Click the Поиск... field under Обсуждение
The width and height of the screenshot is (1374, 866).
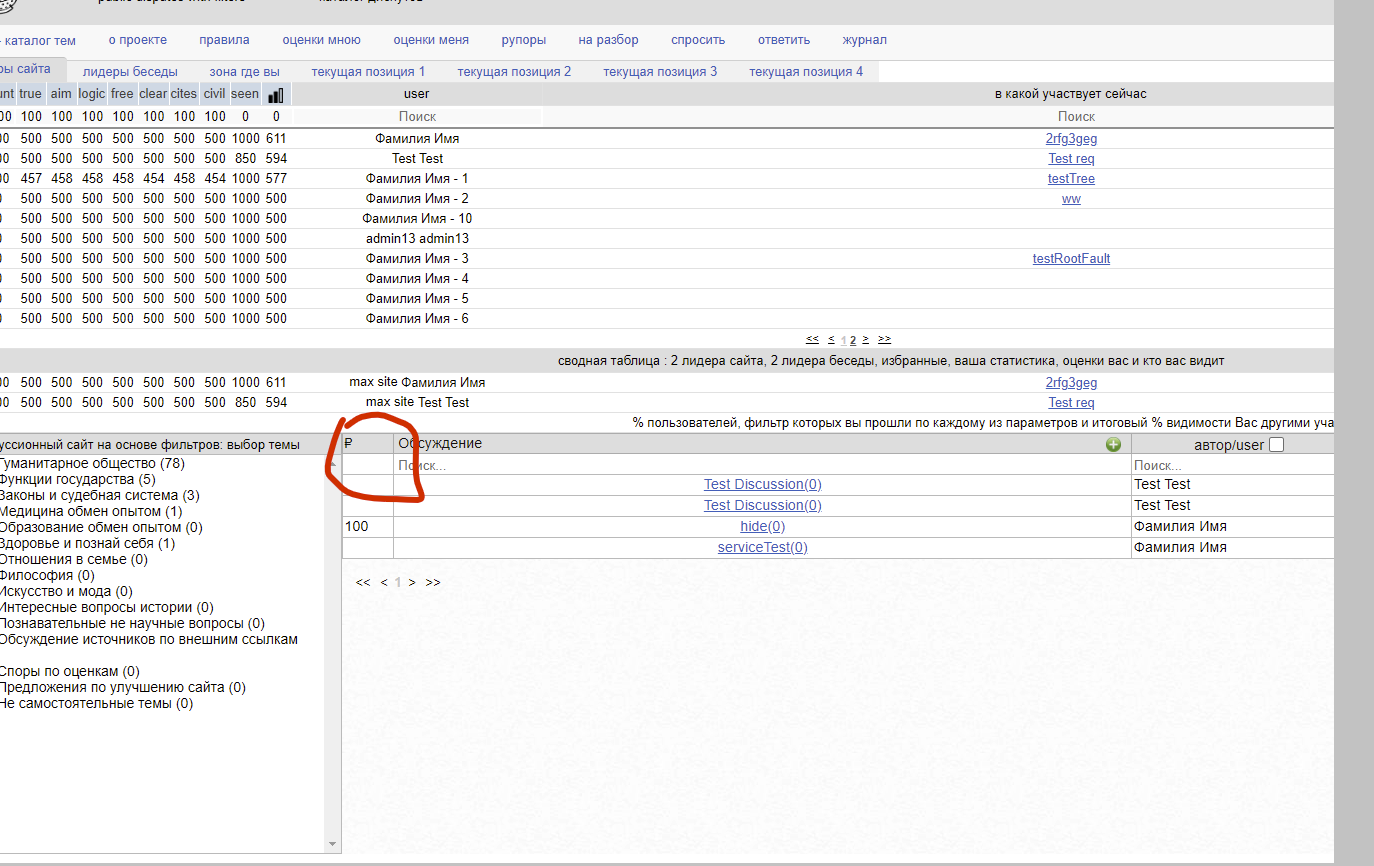tap(762, 465)
